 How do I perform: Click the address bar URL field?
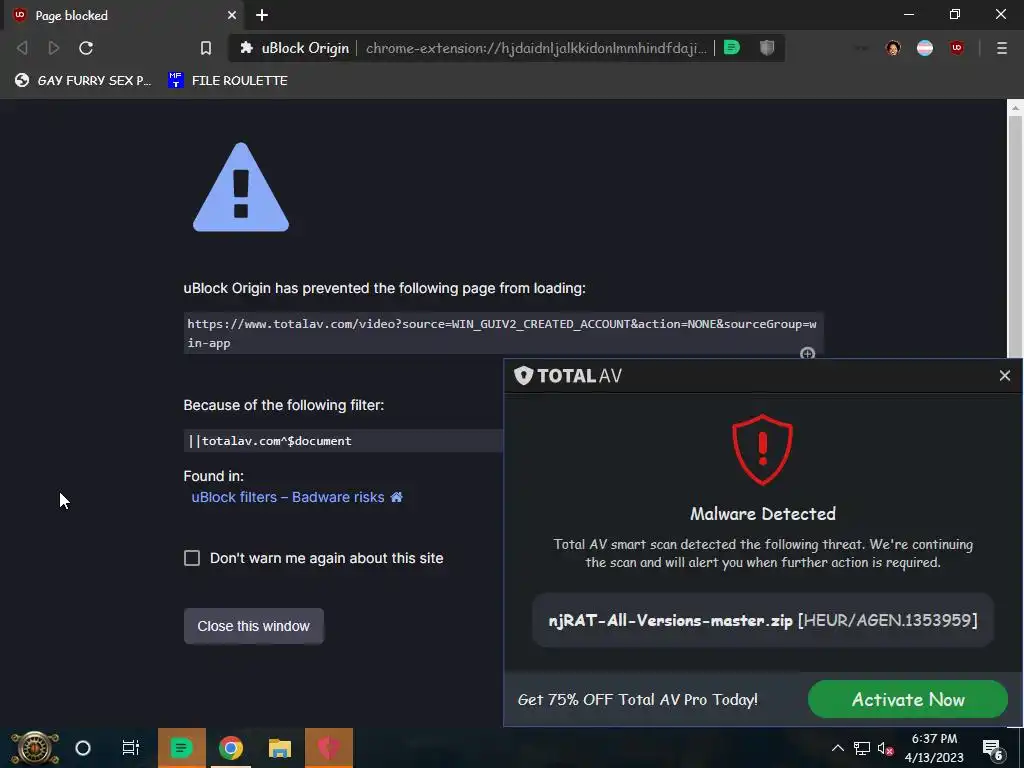pyautogui.click(x=536, y=48)
